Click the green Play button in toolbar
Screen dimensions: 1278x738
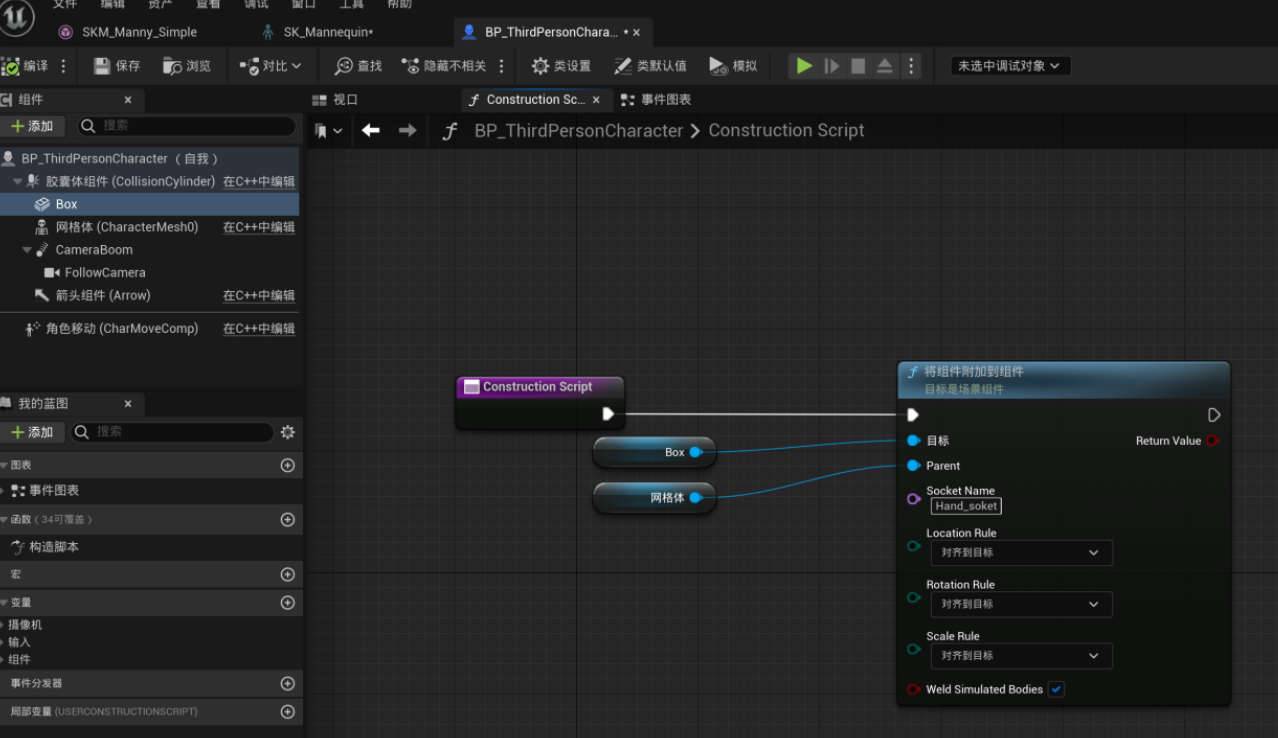[804, 66]
